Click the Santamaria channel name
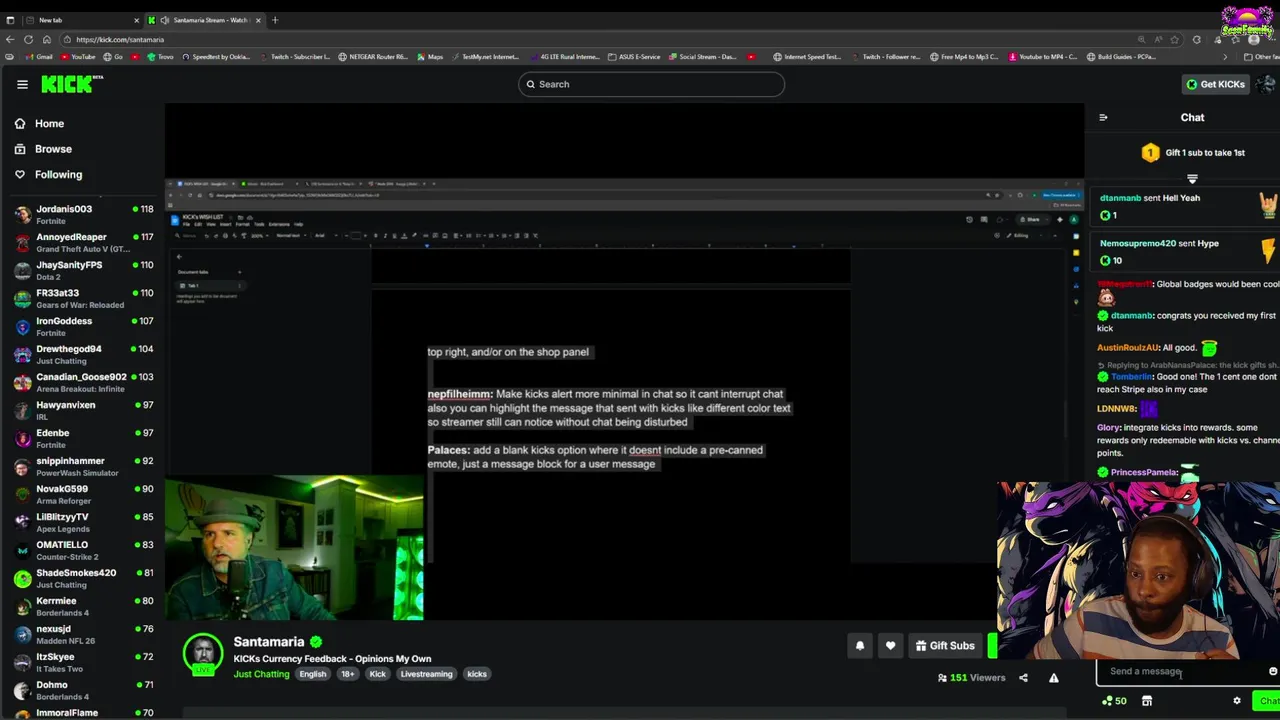 point(269,642)
